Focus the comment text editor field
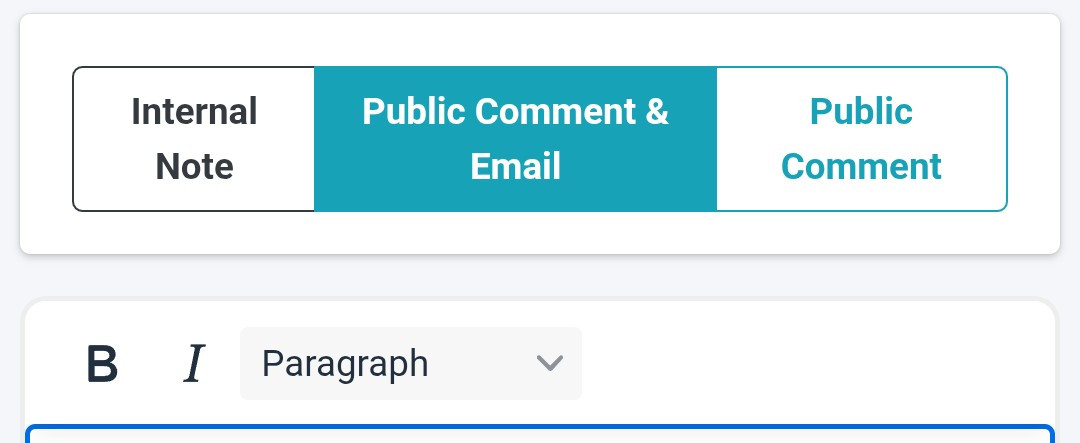The height and width of the screenshot is (443, 1080). [540, 435]
